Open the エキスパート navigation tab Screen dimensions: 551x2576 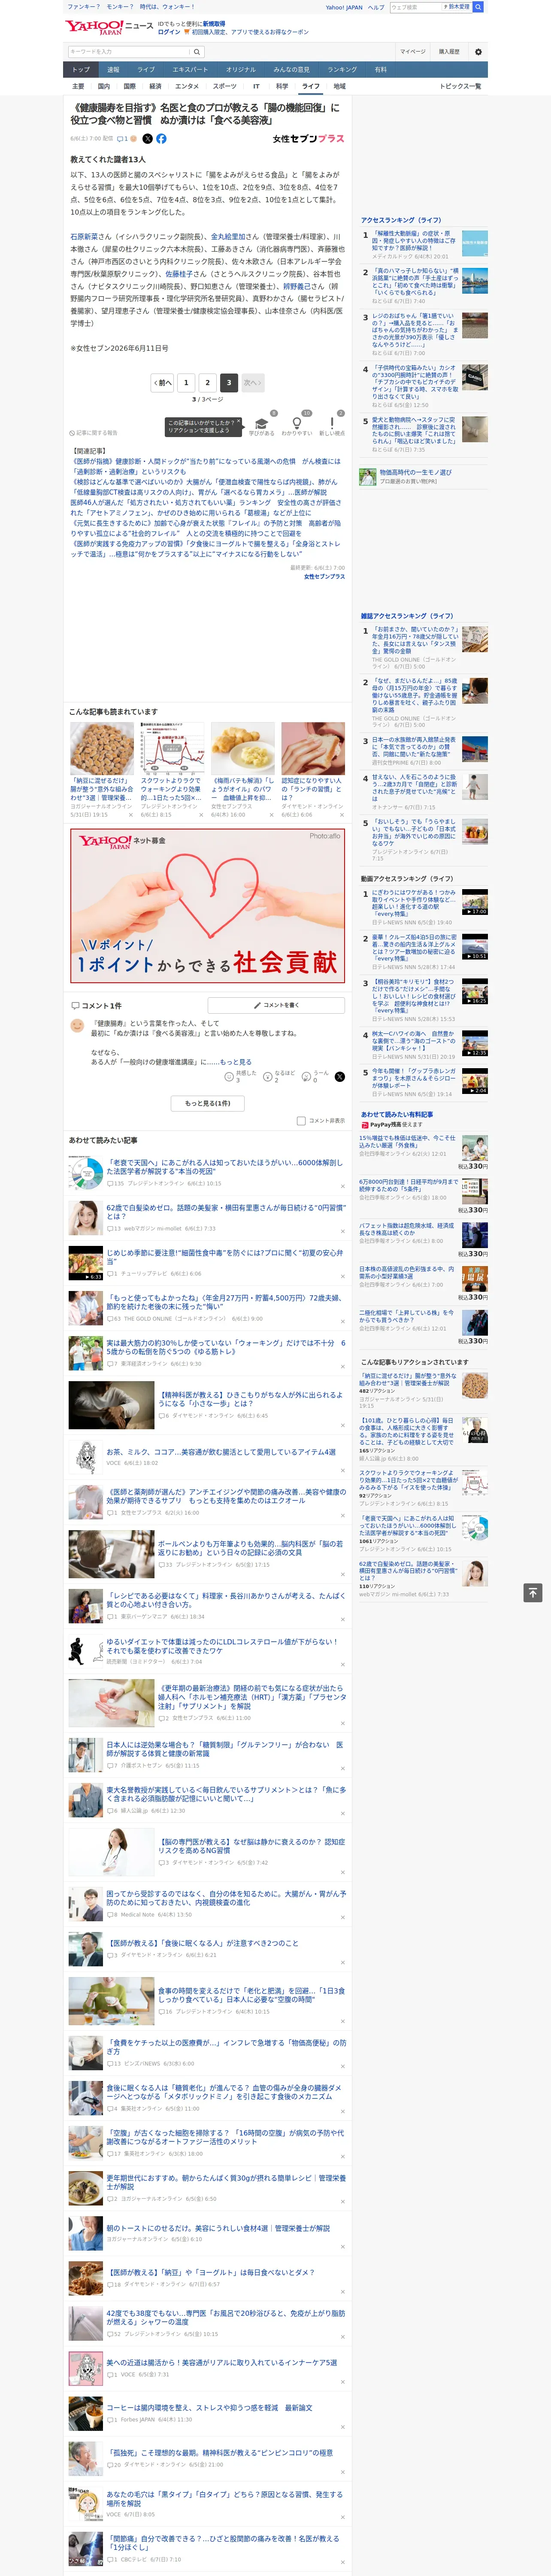[190, 70]
